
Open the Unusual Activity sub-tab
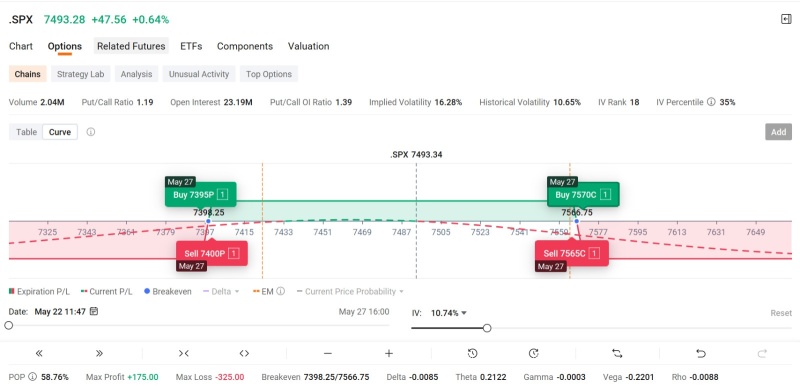pyautogui.click(x=199, y=74)
